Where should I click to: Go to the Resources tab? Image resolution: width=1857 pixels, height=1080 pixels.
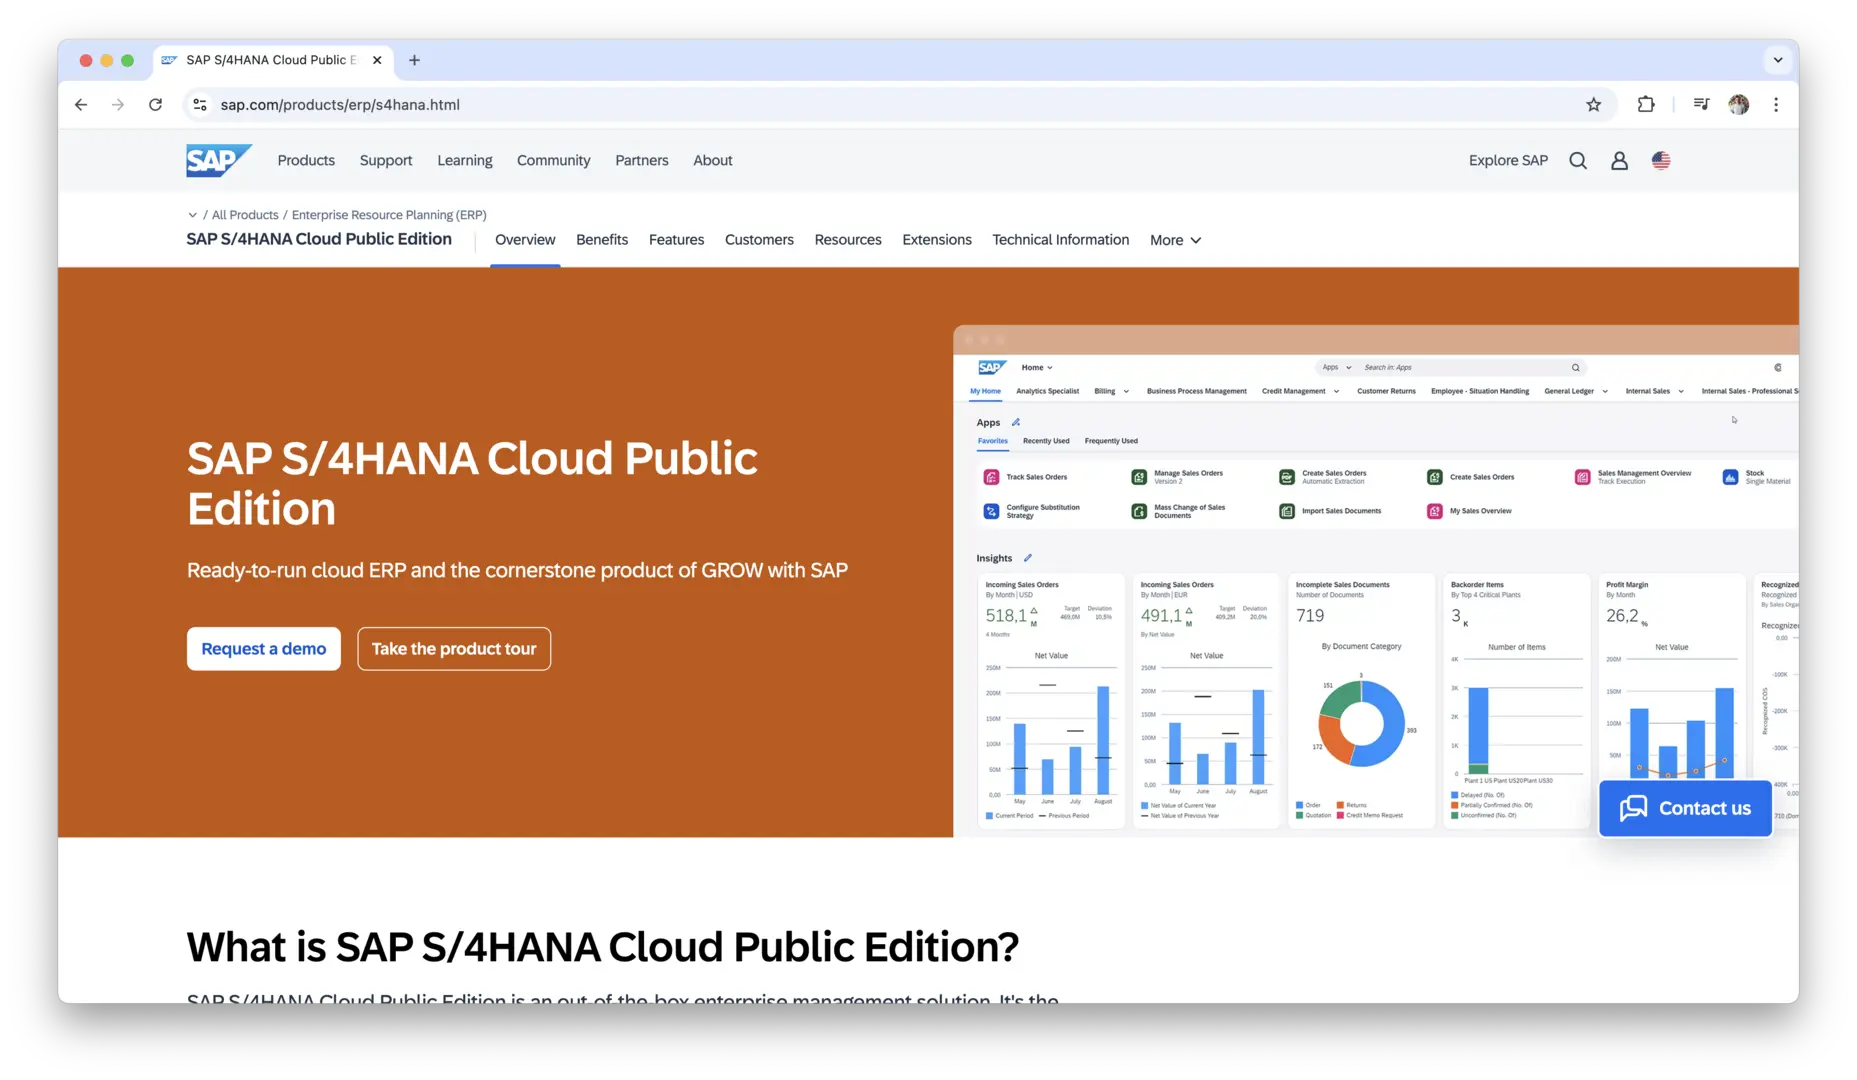point(848,240)
